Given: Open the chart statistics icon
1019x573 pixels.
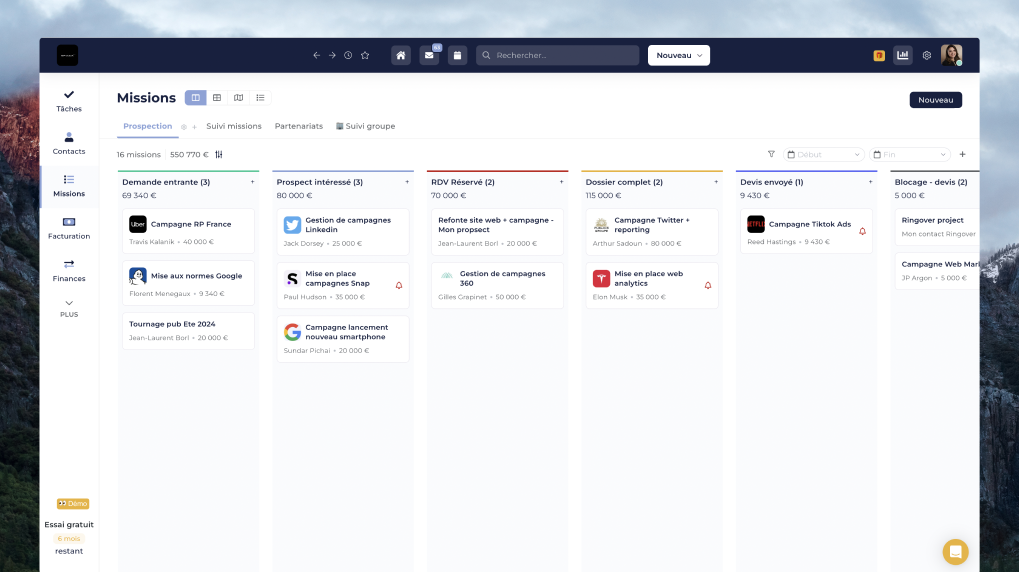Looking at the screenshot, I should click(x=903, y=55).
